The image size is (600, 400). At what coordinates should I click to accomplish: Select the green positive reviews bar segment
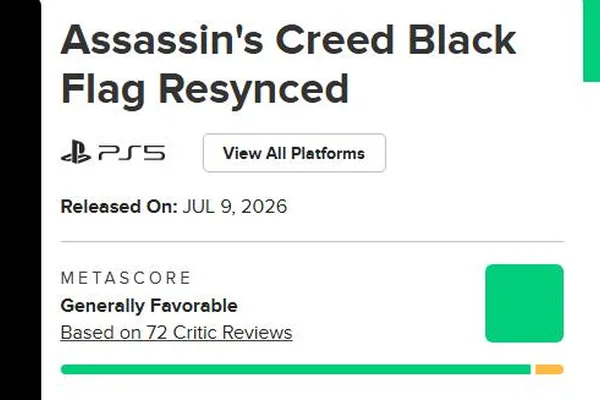295,369
